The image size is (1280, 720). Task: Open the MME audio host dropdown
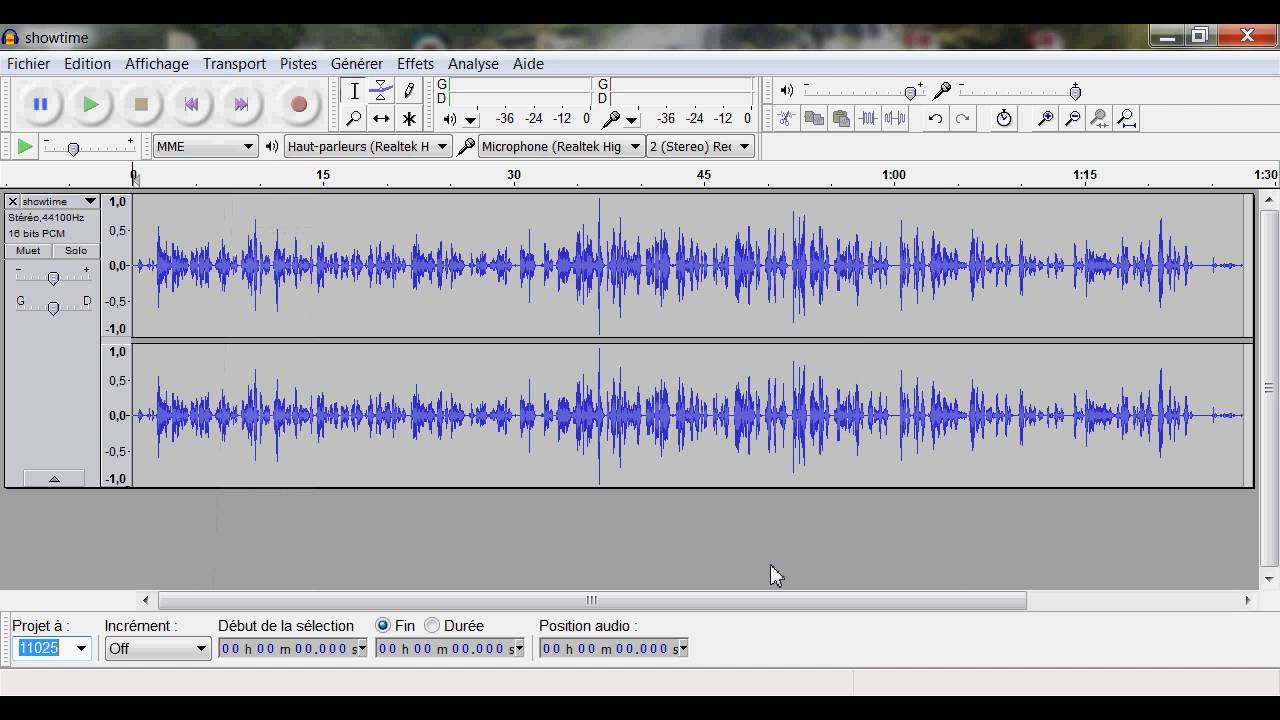[x=206, y=146]
